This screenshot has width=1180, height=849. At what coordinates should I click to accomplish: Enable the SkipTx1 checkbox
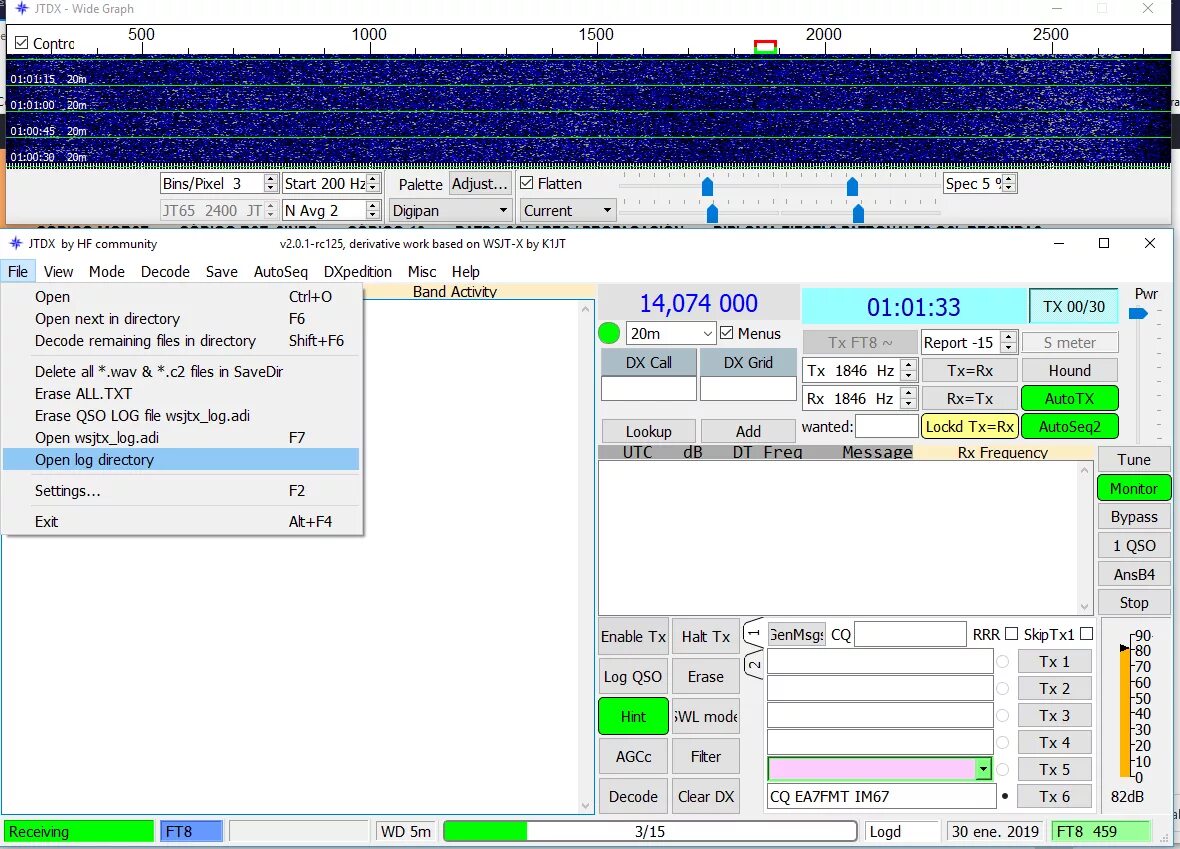point(1086,634)
